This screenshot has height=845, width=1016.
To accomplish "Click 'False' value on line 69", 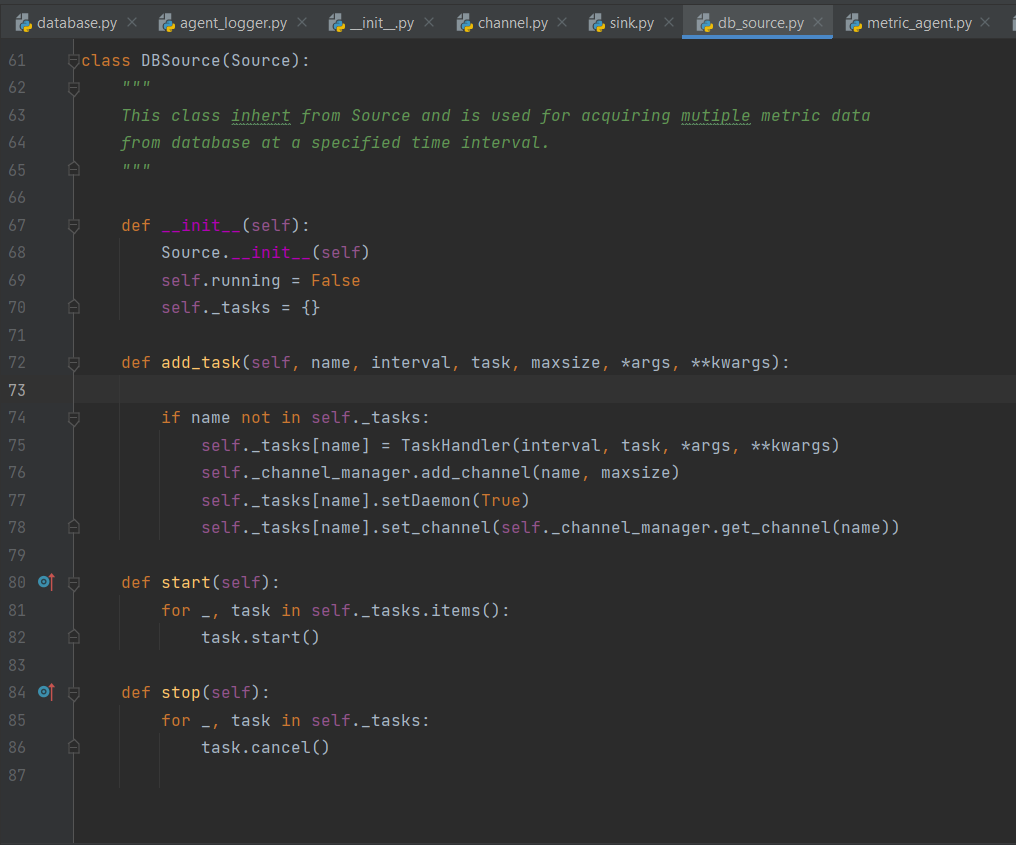I will pyautogui.click(x=336, y=281).
